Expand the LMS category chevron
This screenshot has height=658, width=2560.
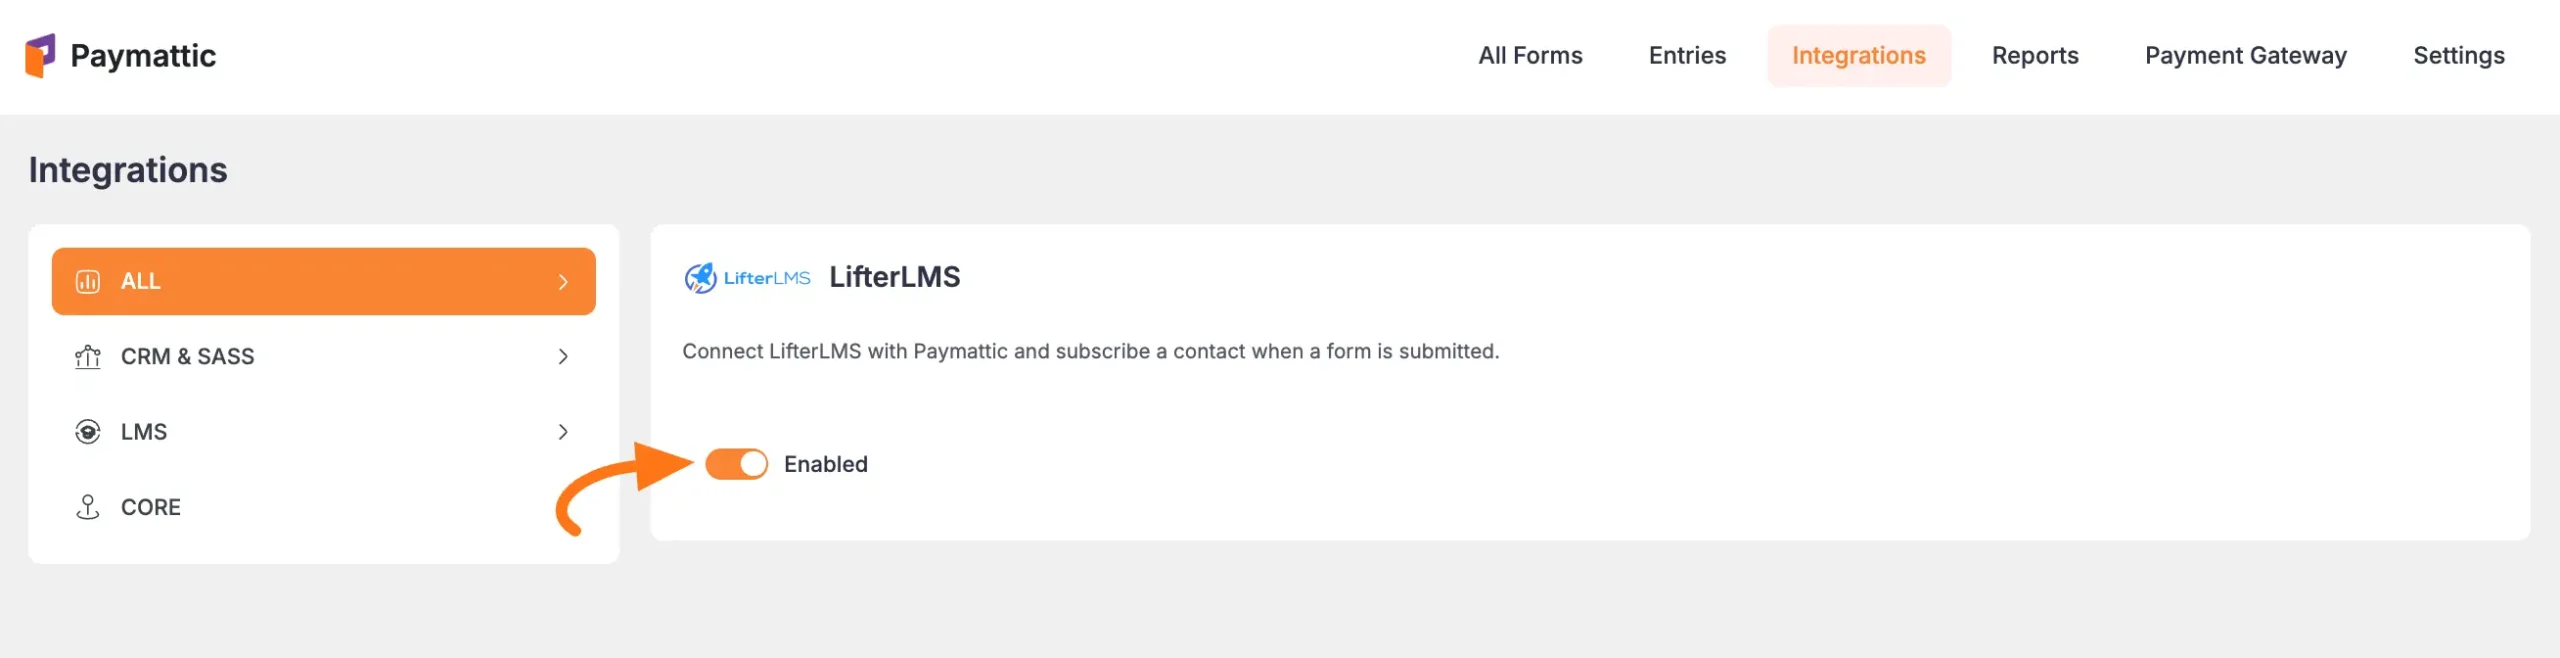pyautogui.click(x=565, y=432)
